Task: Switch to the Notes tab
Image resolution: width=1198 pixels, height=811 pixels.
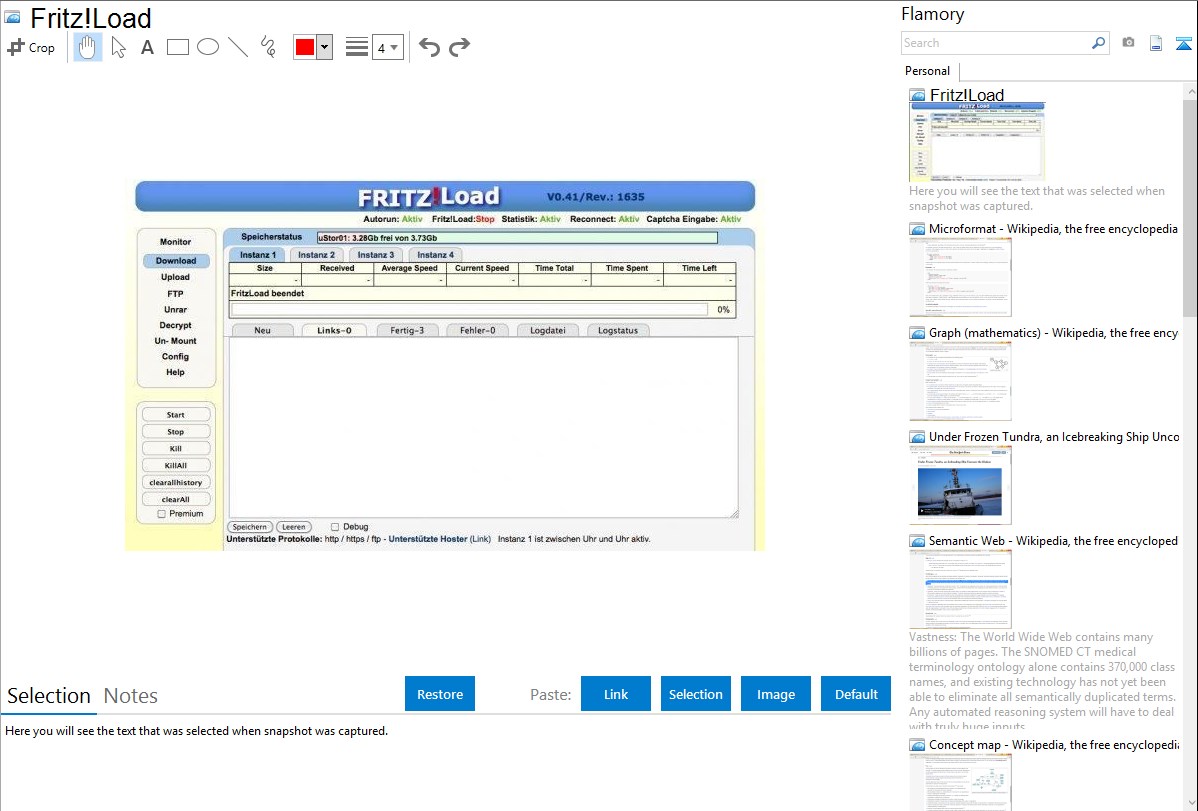Action: [131, 696]
